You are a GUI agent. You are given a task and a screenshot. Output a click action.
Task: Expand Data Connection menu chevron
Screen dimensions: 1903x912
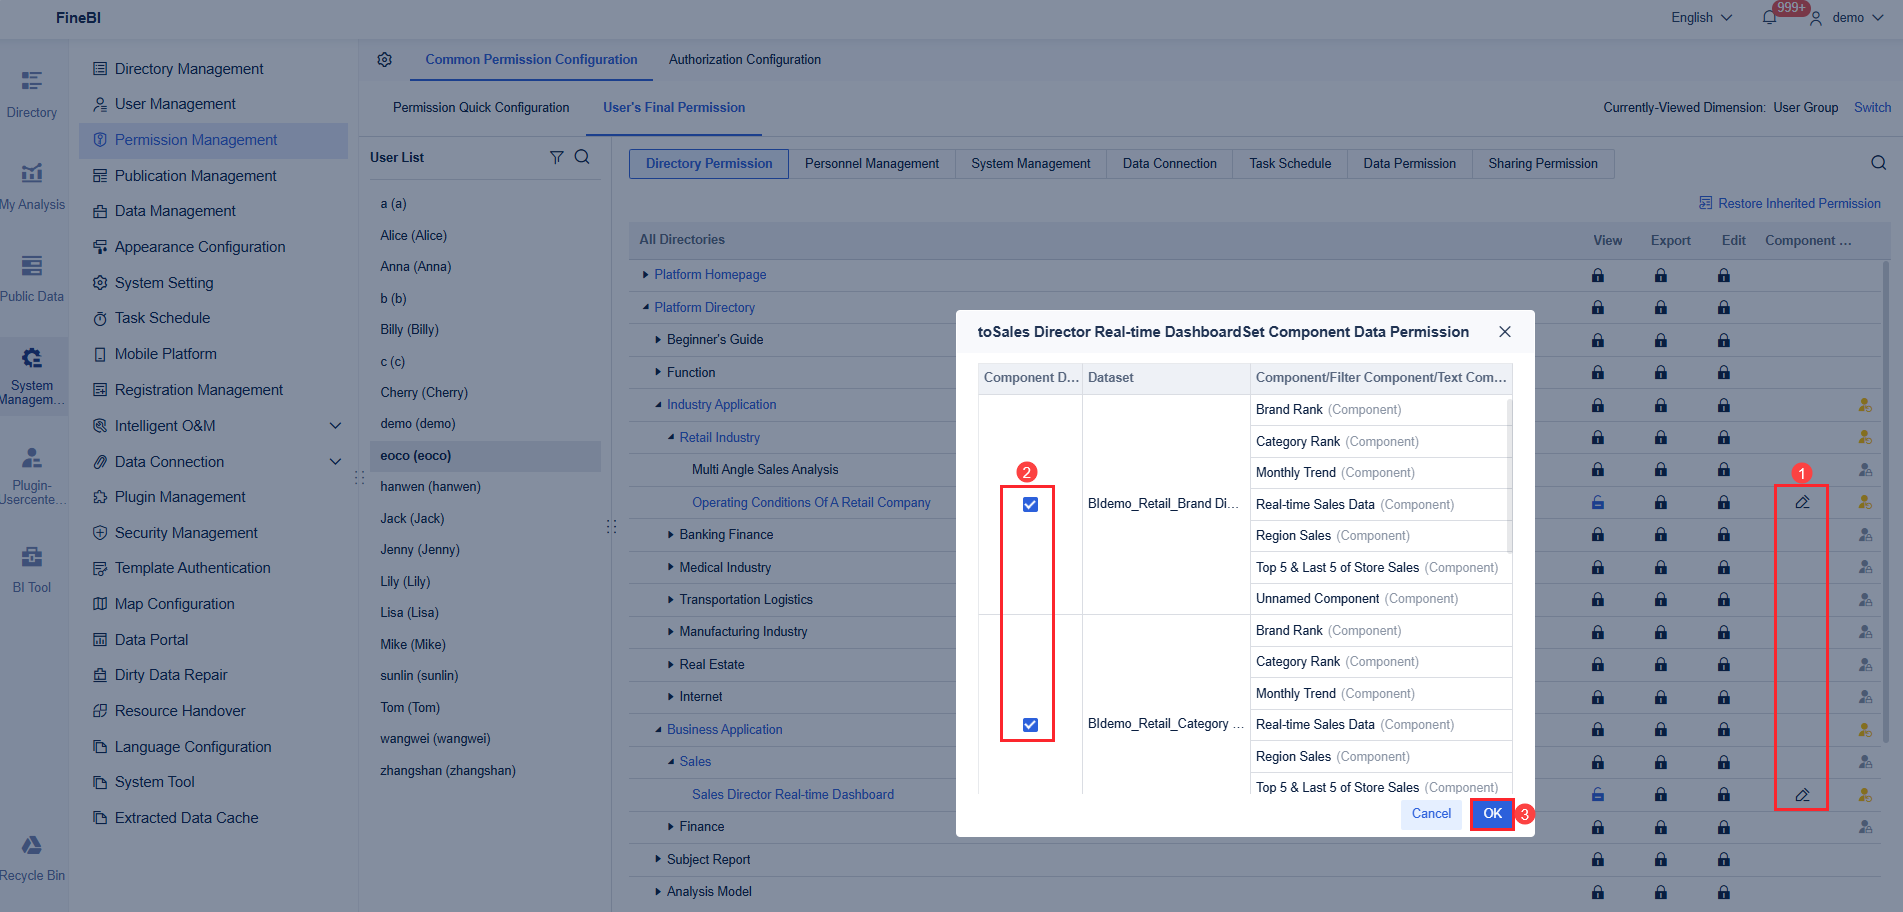point(335,462)
